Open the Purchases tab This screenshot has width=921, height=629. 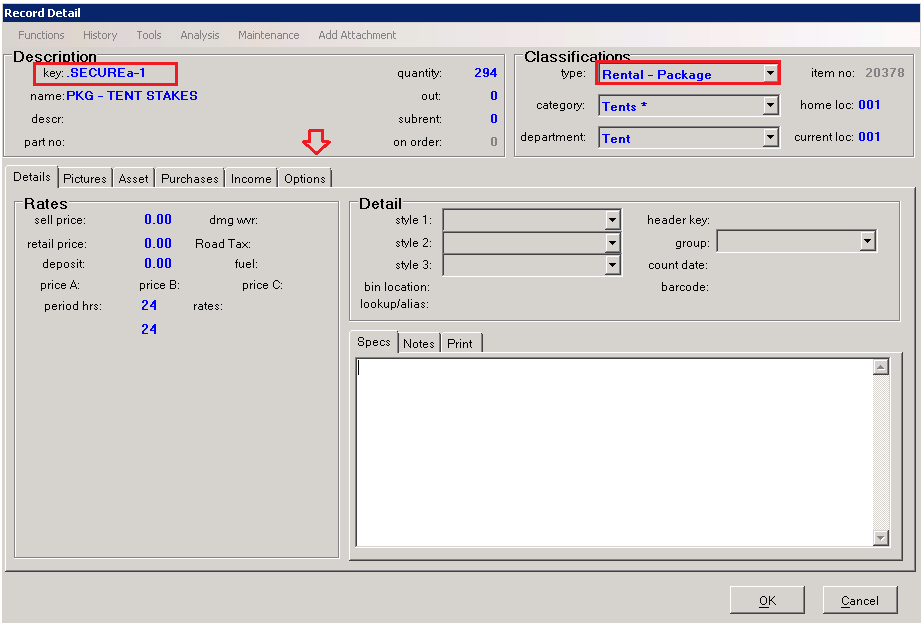point(190,179)
